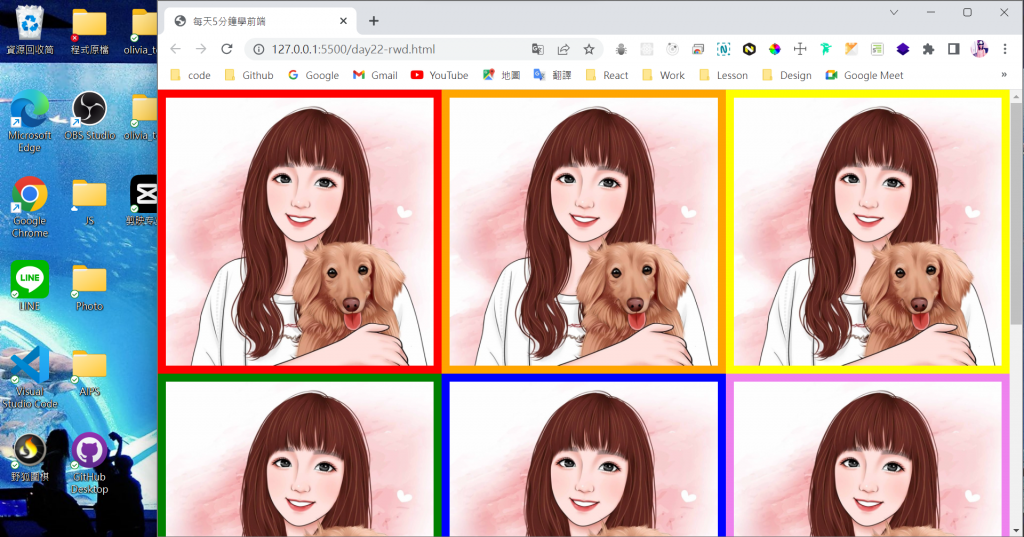
Task: Click the violet-bordered portrait image
Action: tap(868, 455)
